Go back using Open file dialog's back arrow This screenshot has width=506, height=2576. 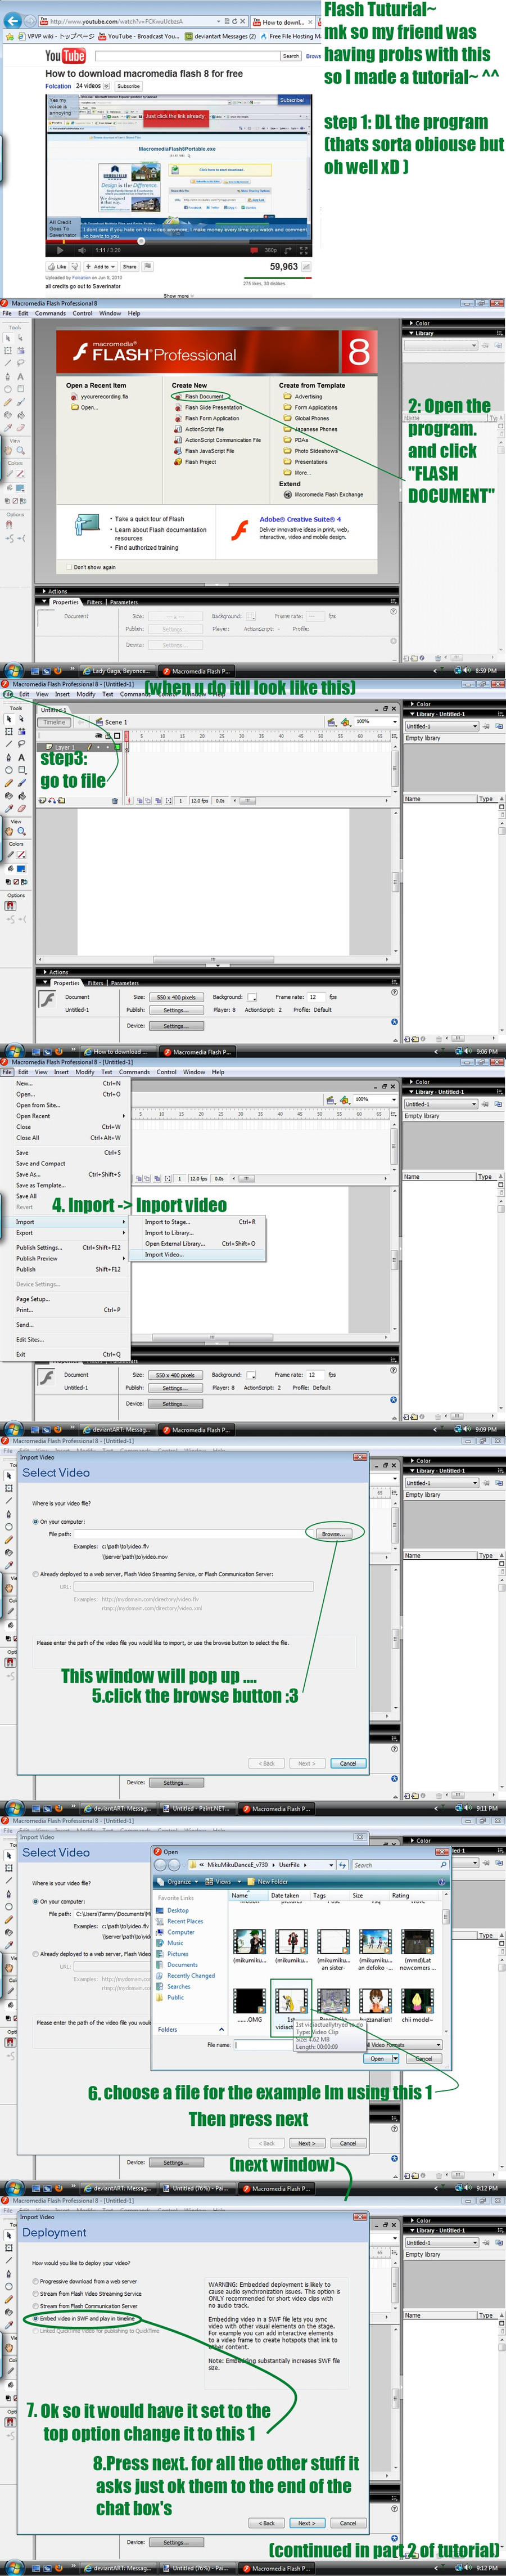coord(161,1866)
